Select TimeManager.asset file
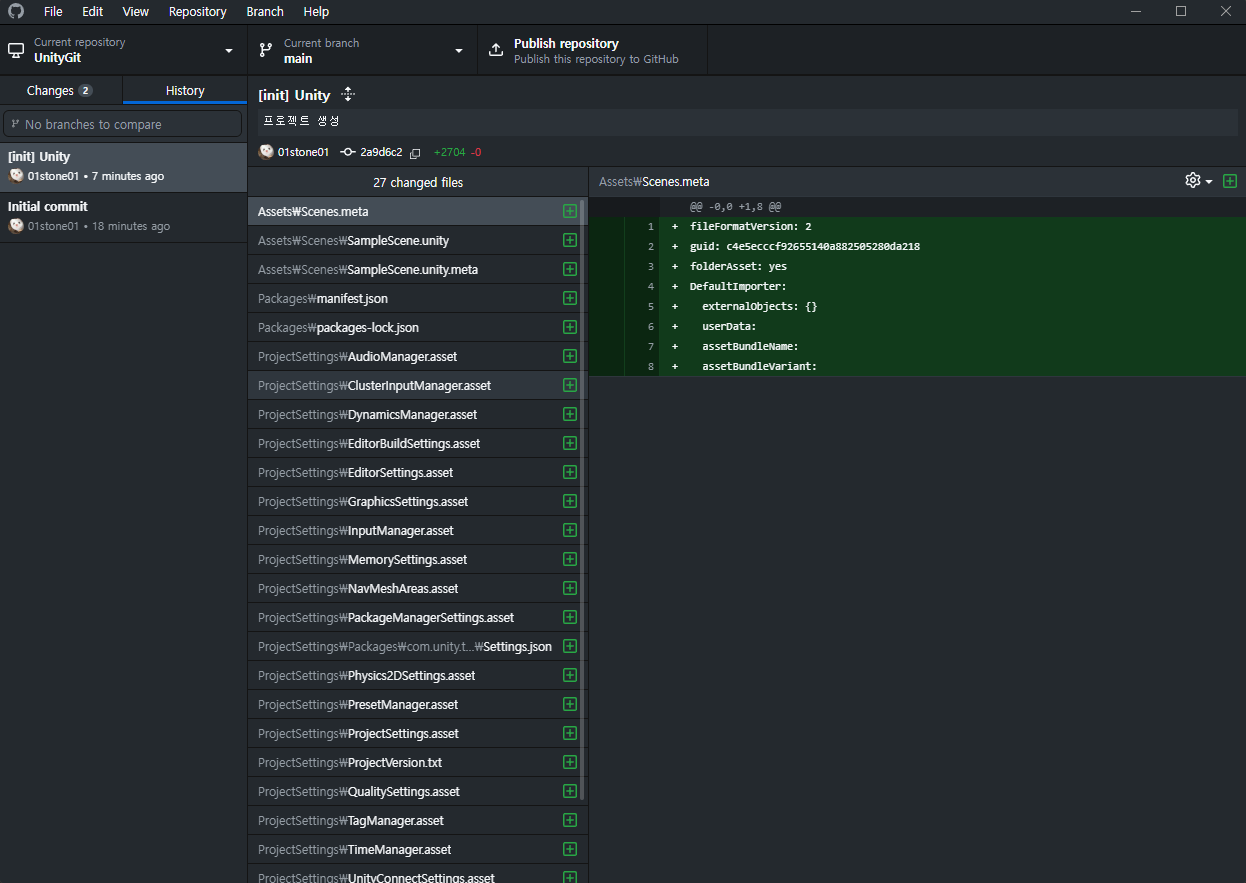Screen dimensions: 1246x883 click(417, 849)
